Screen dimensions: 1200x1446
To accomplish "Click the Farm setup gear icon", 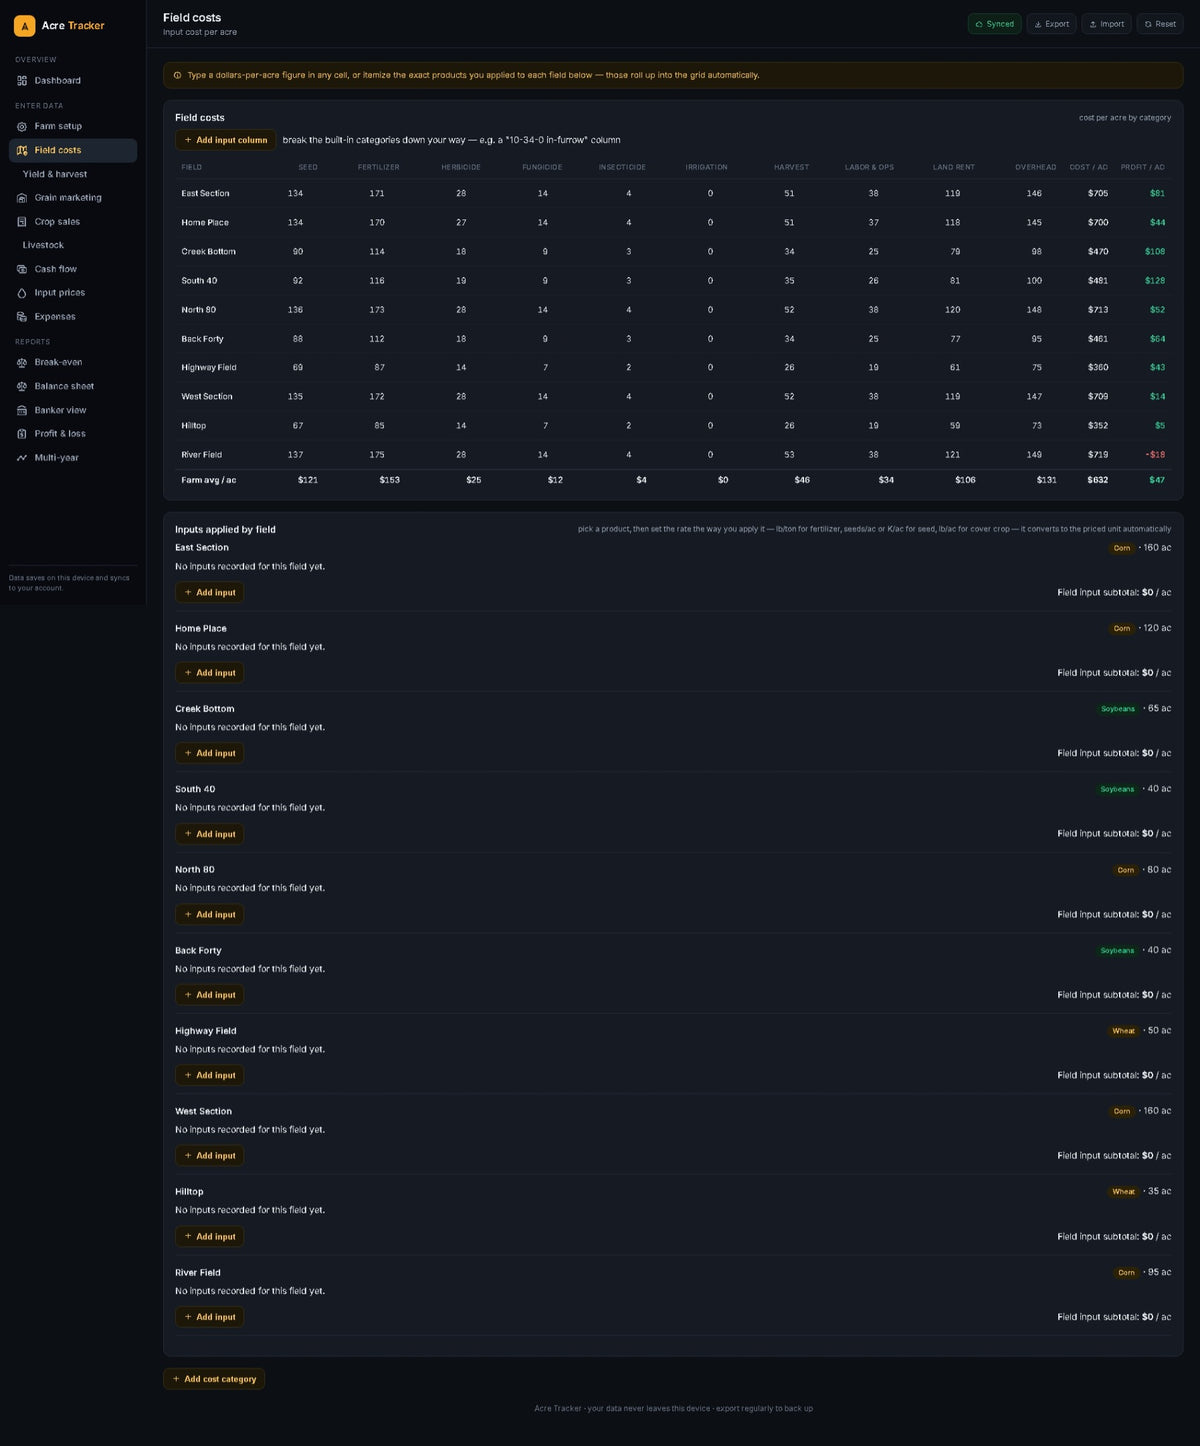I will (x=22, y=126).
